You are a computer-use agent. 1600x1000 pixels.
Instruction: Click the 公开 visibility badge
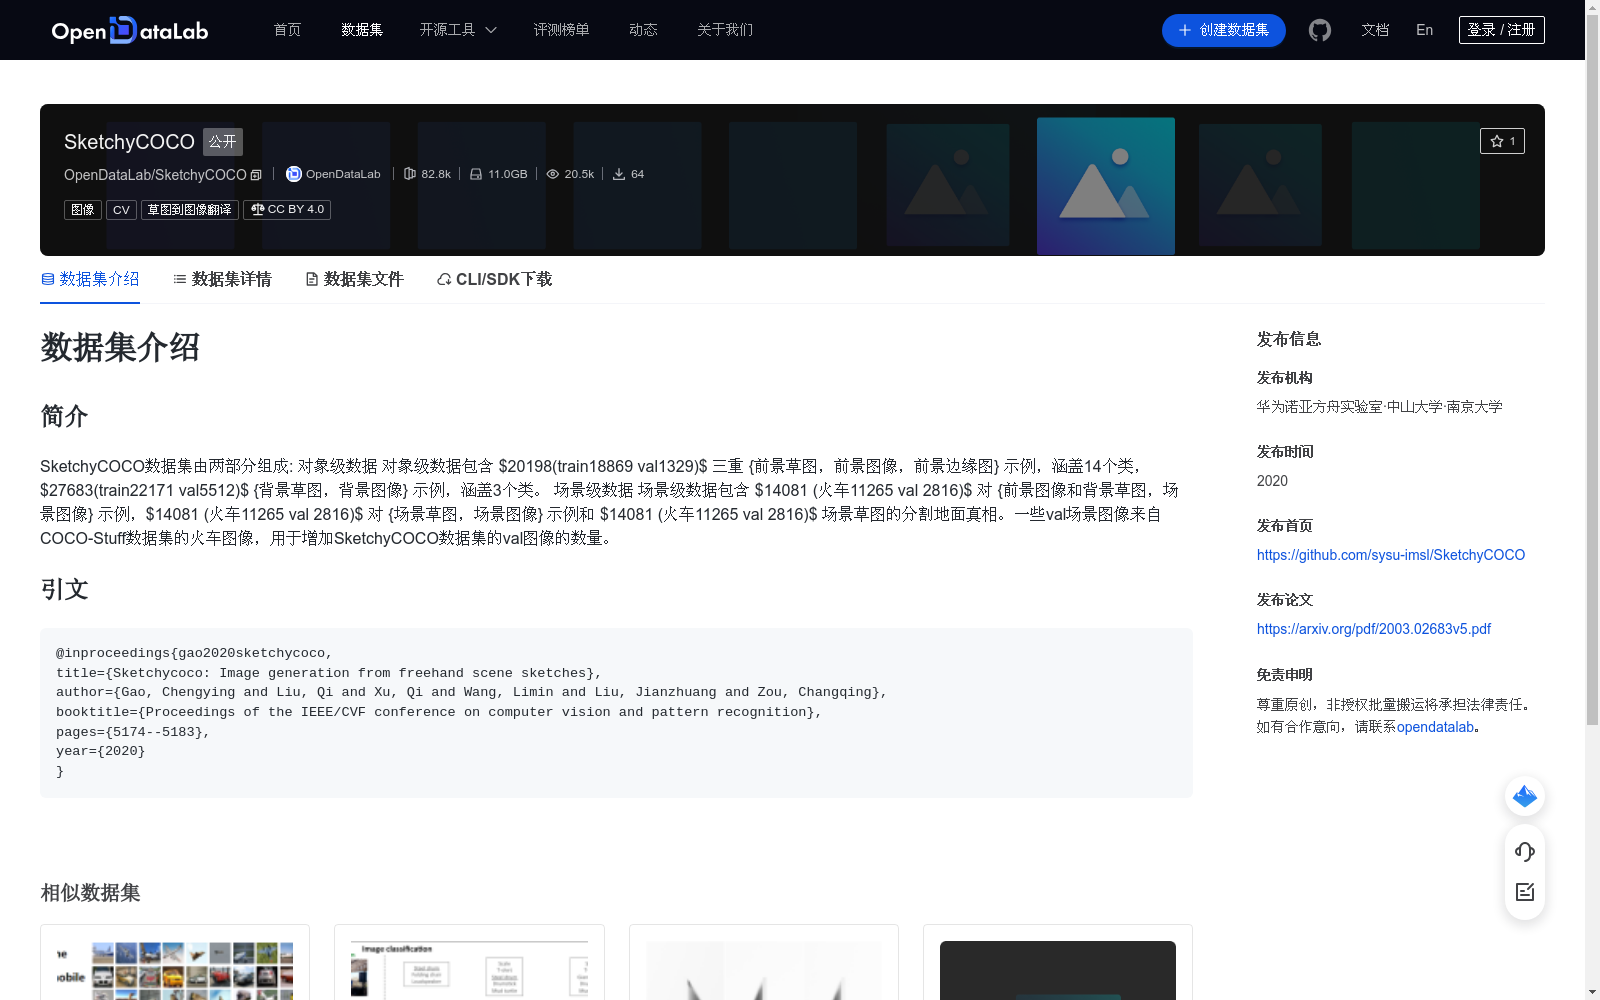tap(223, 142)
